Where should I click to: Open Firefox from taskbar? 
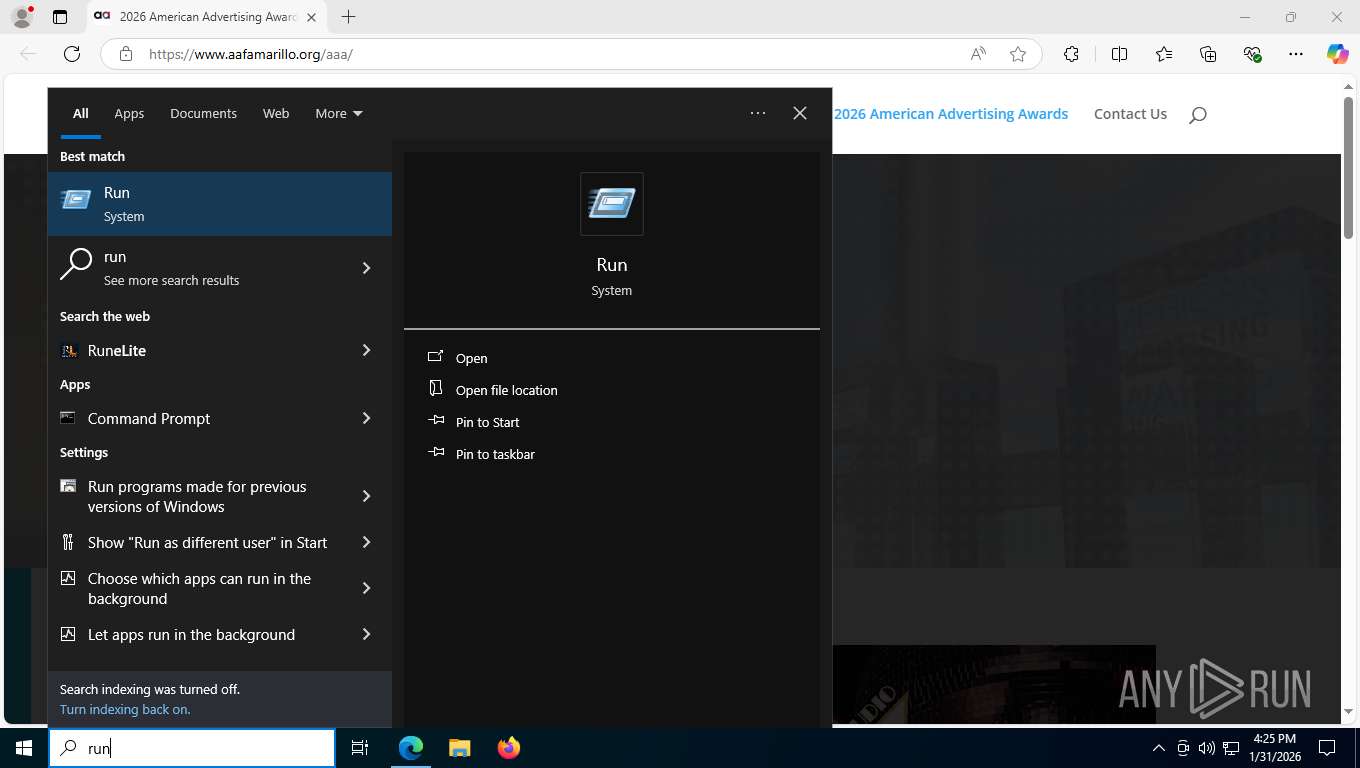[509, 748]
